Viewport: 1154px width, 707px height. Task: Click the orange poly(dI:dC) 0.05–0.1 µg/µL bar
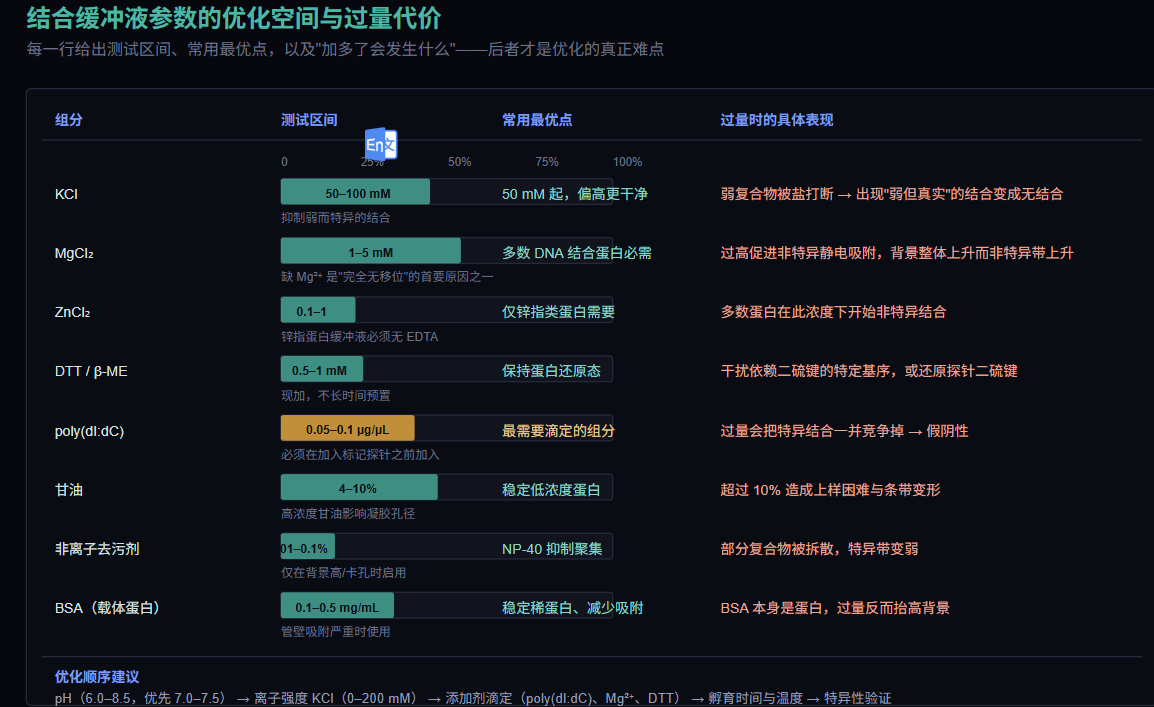point(347,428)
